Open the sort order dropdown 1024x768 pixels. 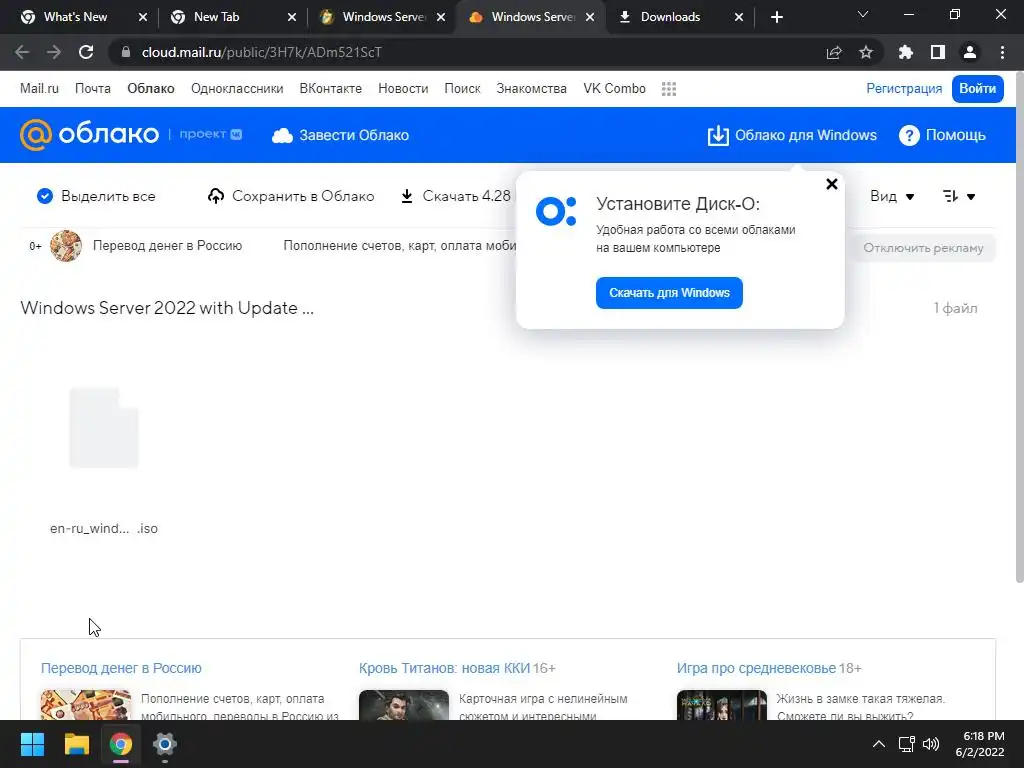pos(959,196)
